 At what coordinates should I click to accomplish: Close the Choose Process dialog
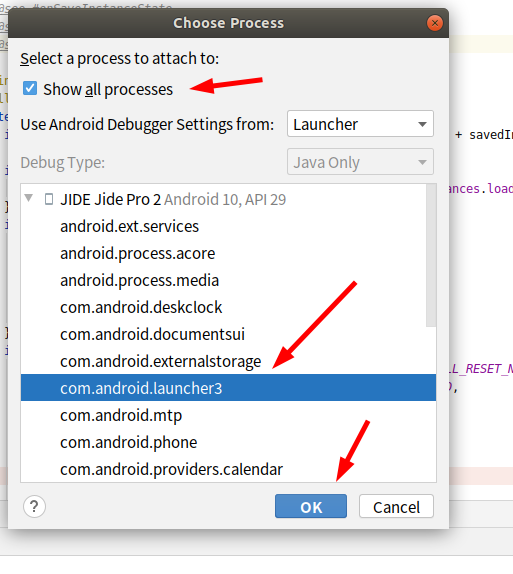(435, 23)
